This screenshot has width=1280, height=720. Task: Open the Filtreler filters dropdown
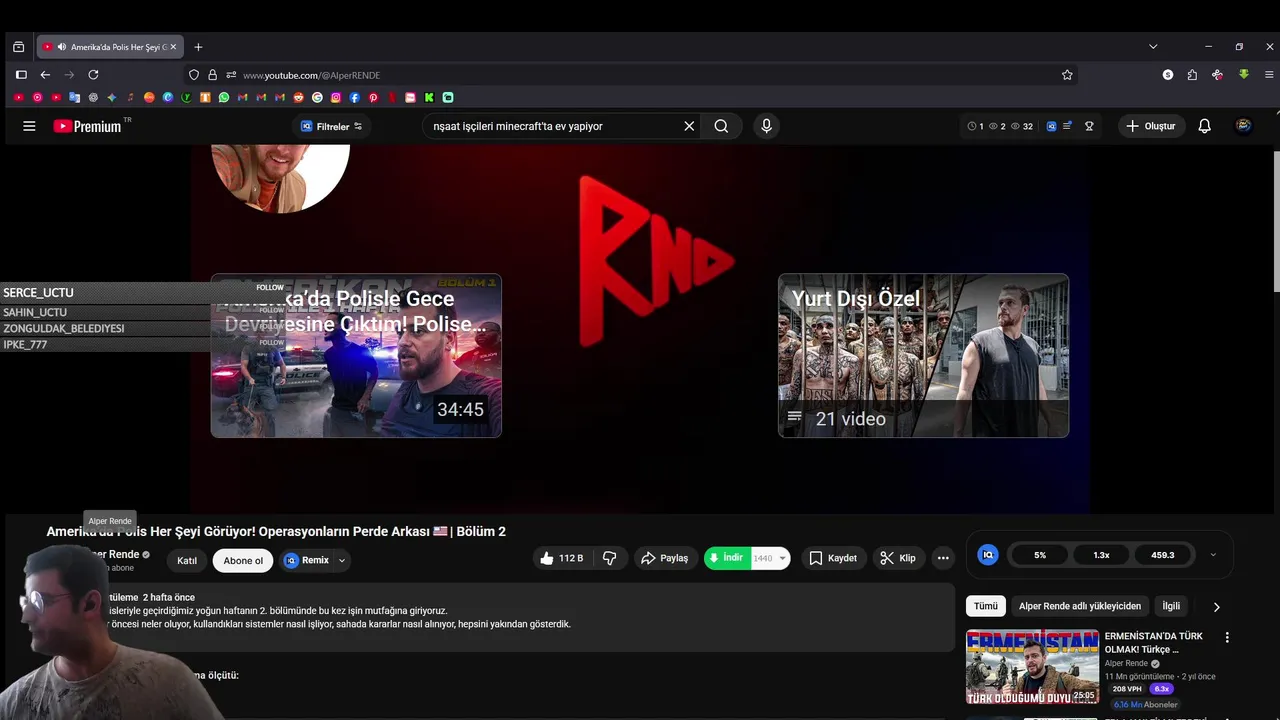click(332, 126)
